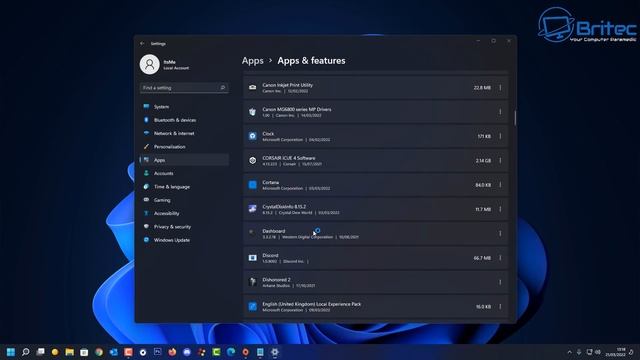Click the Dishonored 2 app icon
Viewport: 640px width, 360px height.
click(253, 282)
